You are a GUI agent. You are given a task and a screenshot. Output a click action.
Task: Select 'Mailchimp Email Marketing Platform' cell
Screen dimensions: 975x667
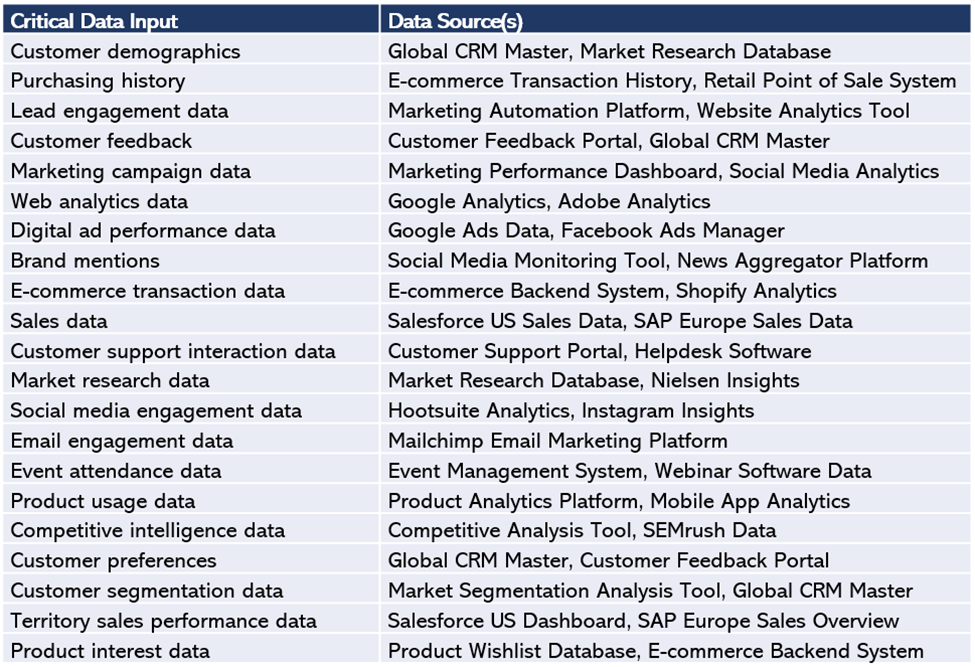[557, 441]
